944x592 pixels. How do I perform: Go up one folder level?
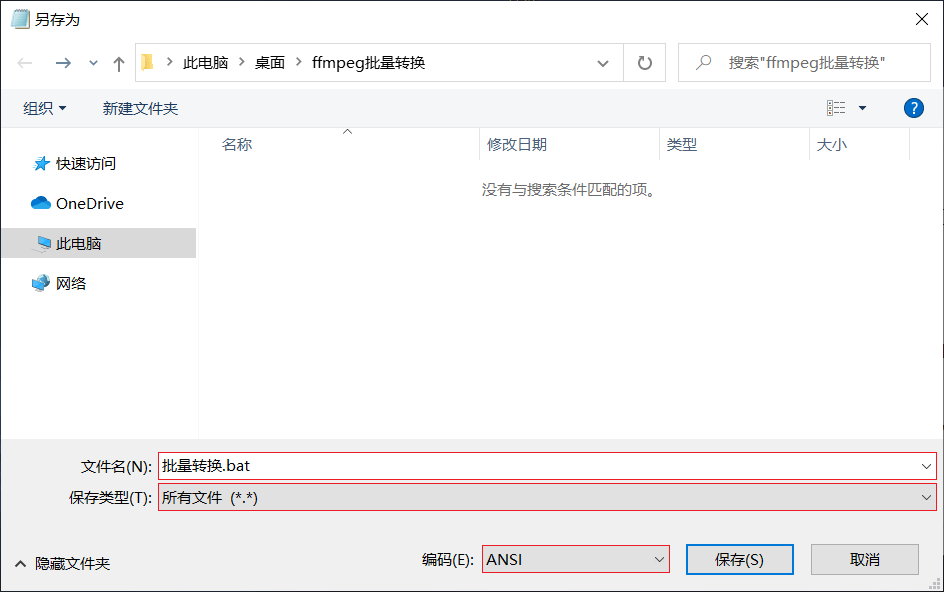pyautogui.click(x=119, y=63)
